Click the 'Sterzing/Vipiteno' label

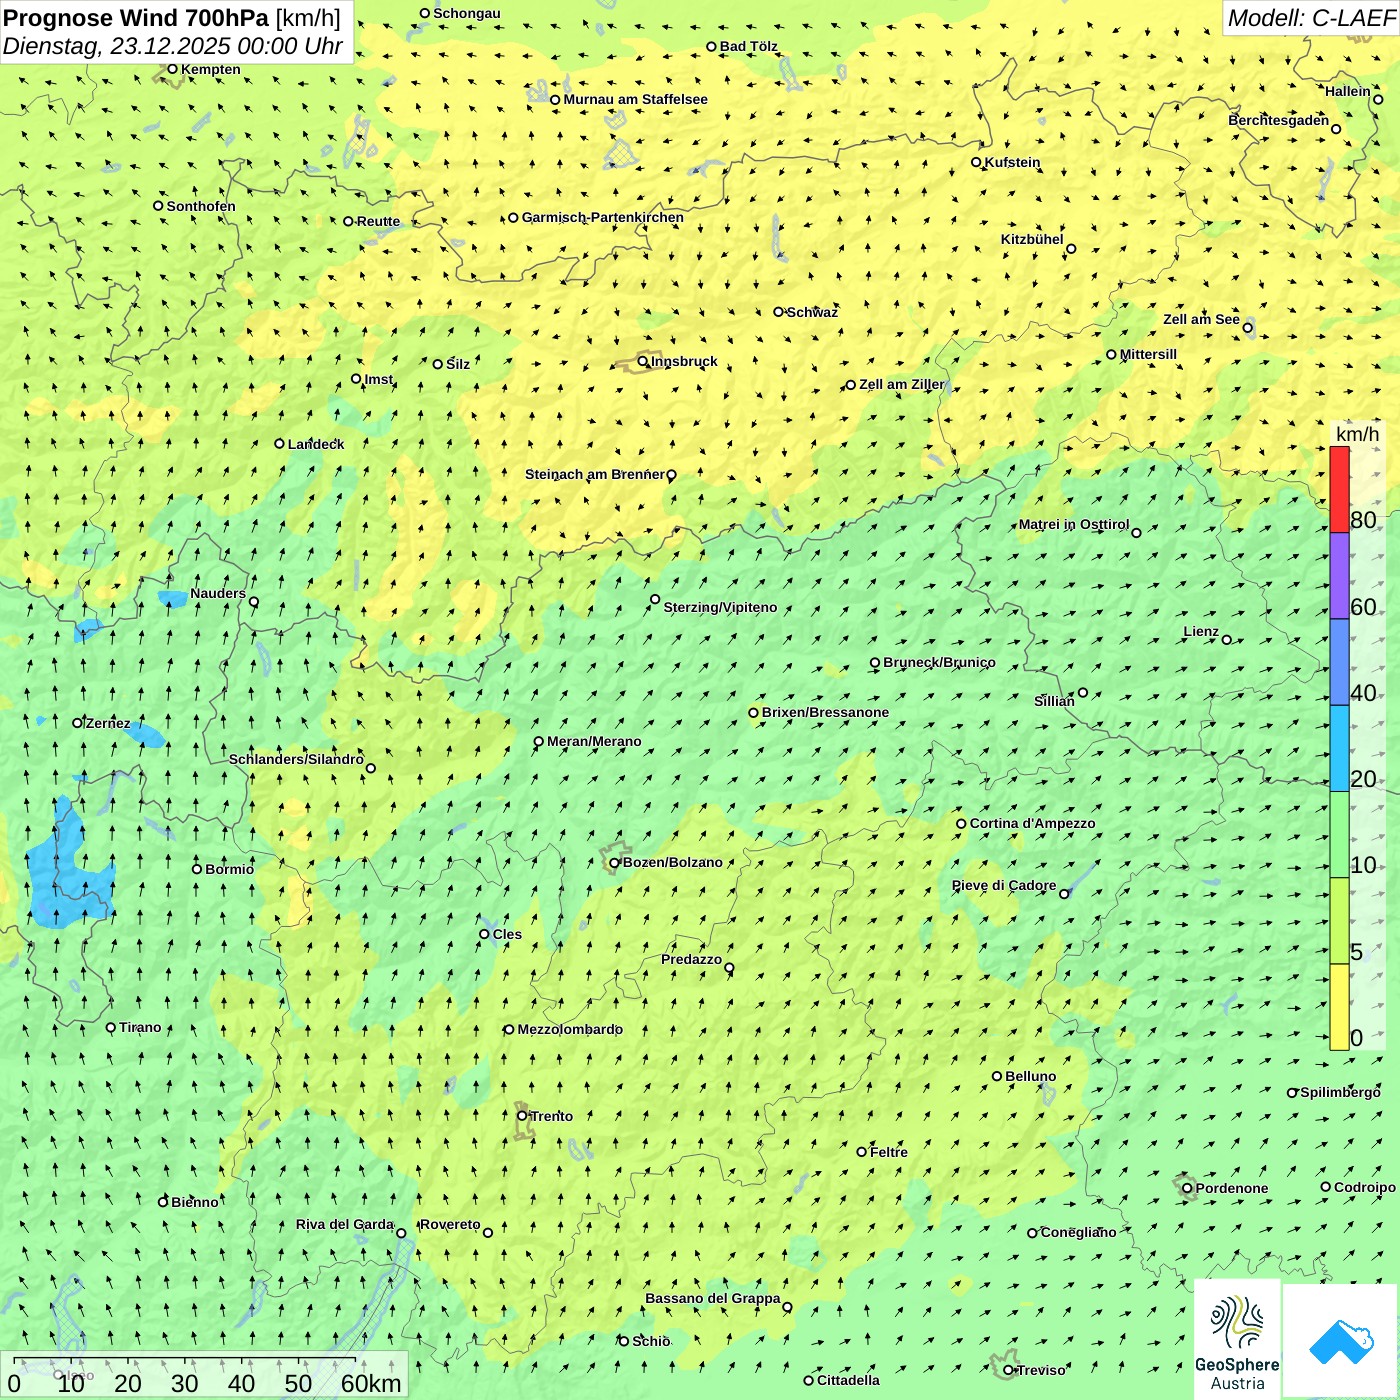click(x=720, y=608)
